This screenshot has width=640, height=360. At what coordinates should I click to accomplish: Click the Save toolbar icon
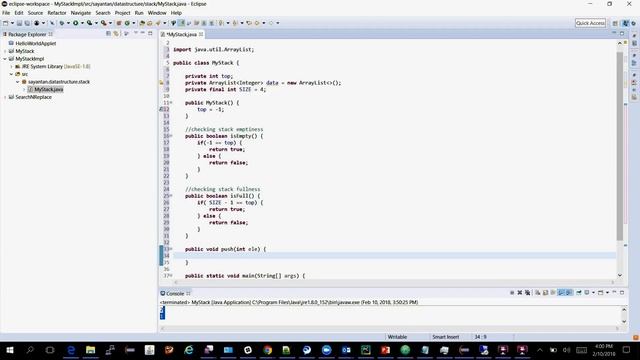click(x=19, y=23)
